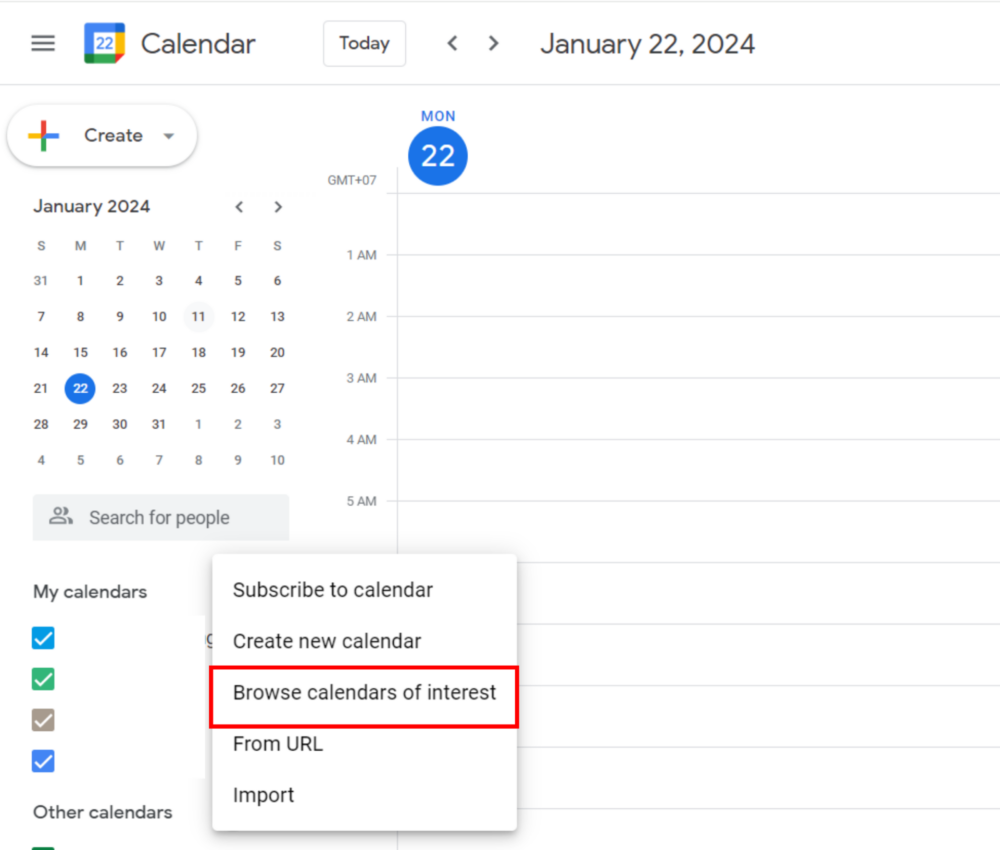Expand the Create button dropdown arrow
This screenshot has width=1000, height=850.
(x=168, y=136)
